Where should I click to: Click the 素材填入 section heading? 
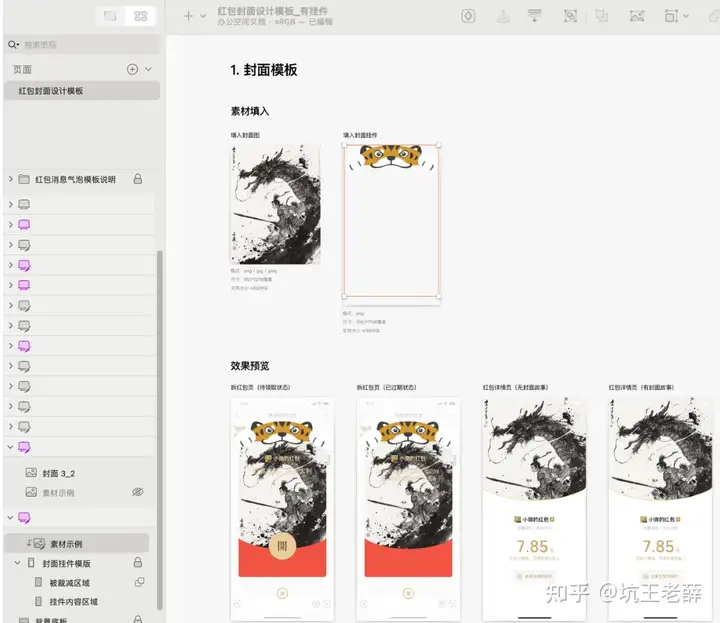pyautogui.click(x=249, y=111)
